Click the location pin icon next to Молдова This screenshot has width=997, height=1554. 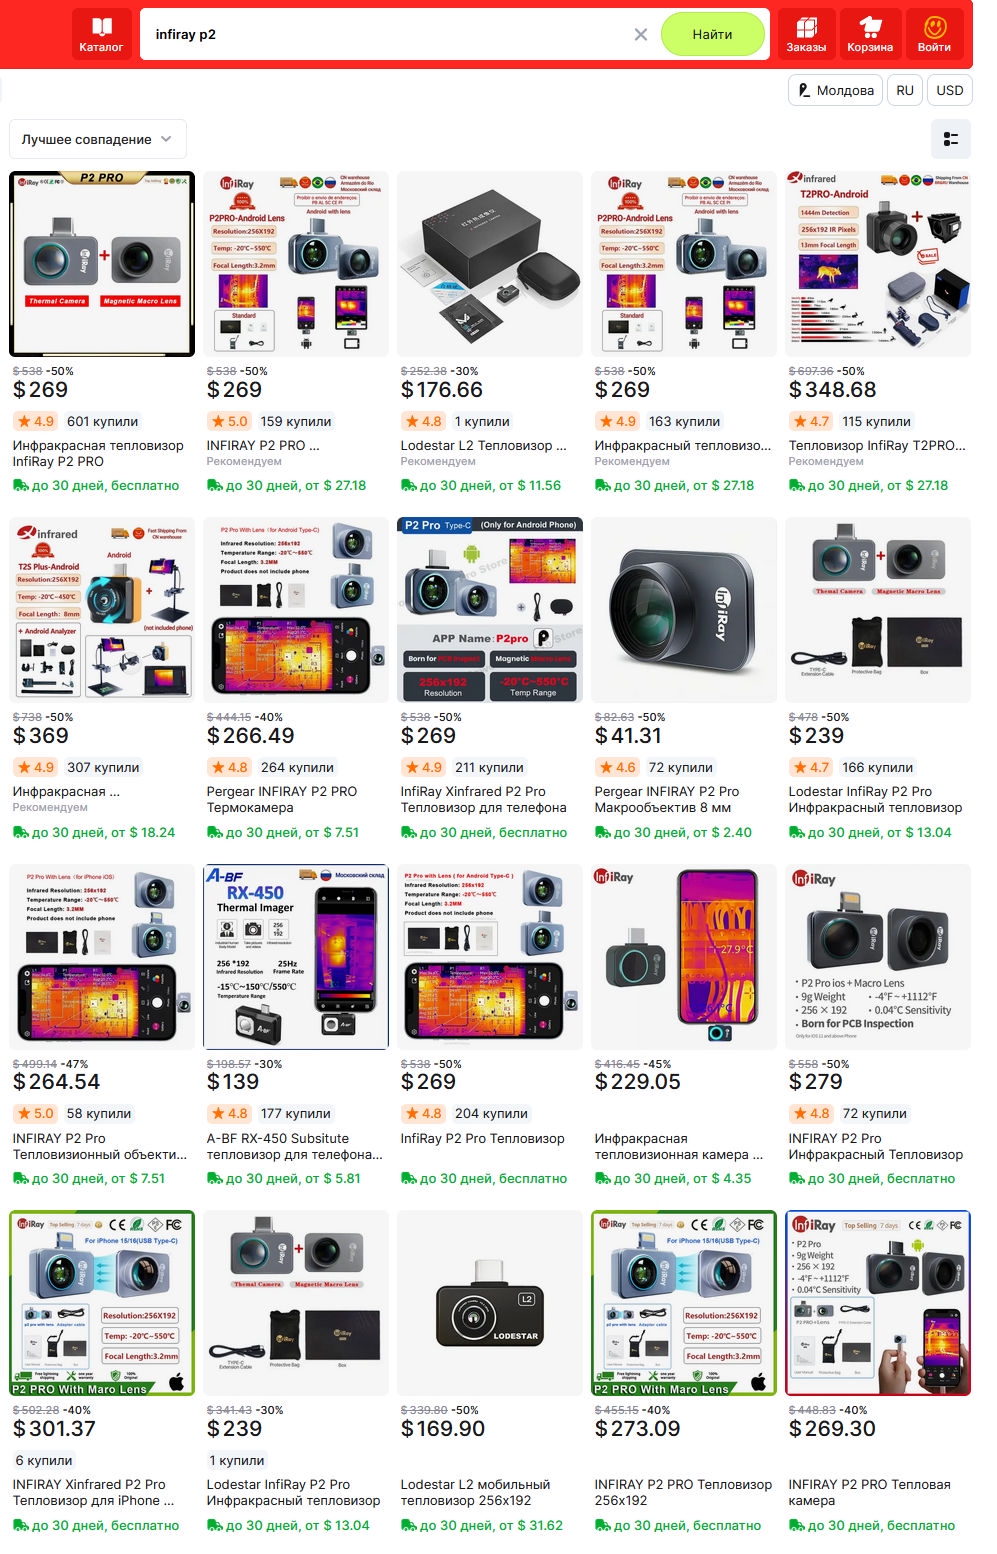click(804, 90)
